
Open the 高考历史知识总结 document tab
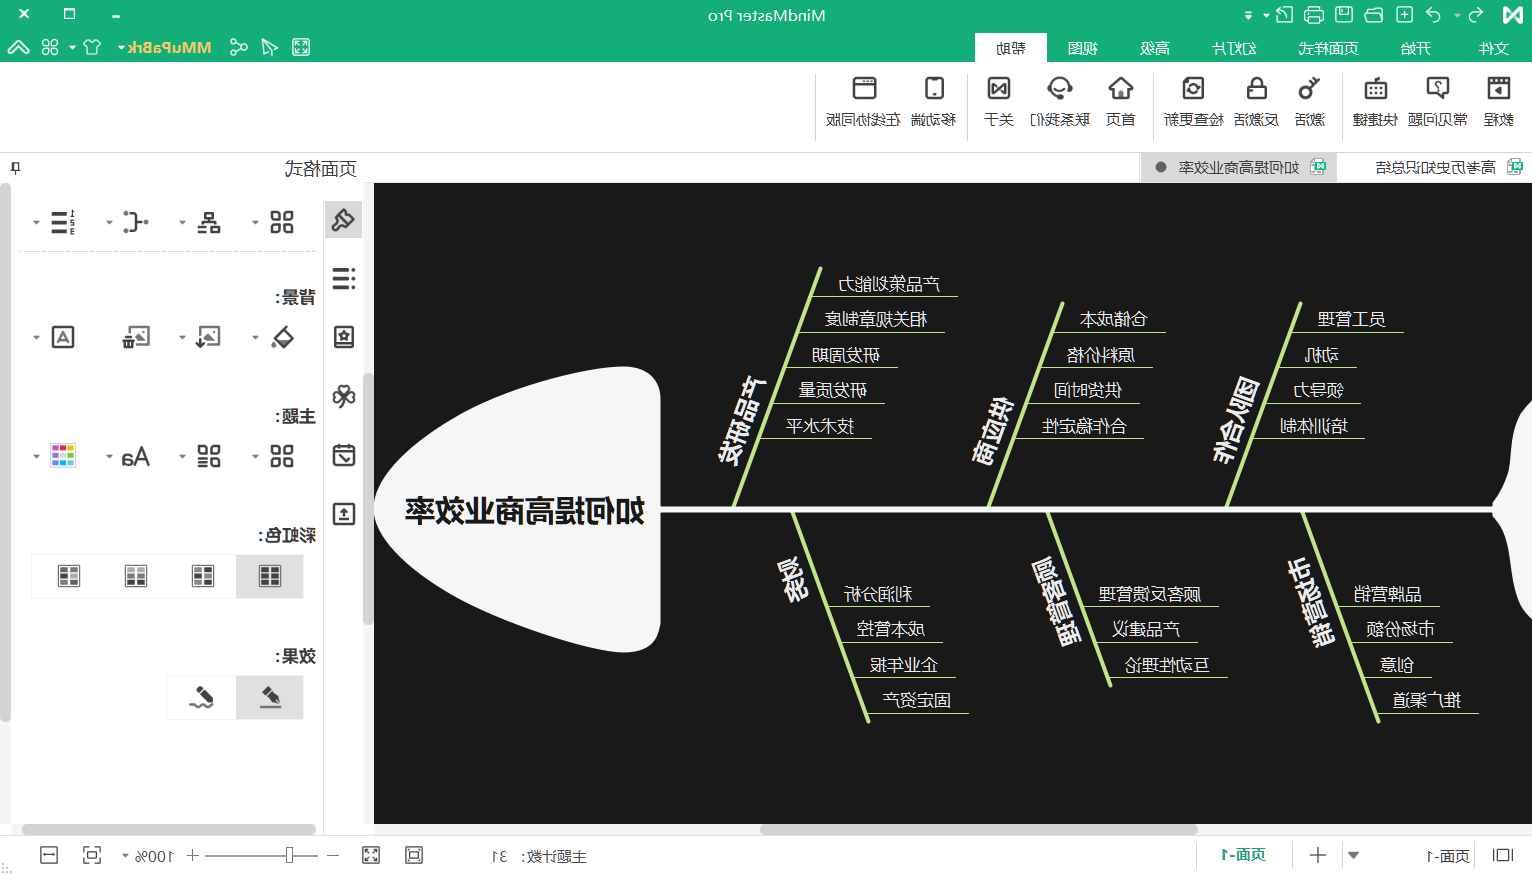(x=1436, y=167)
